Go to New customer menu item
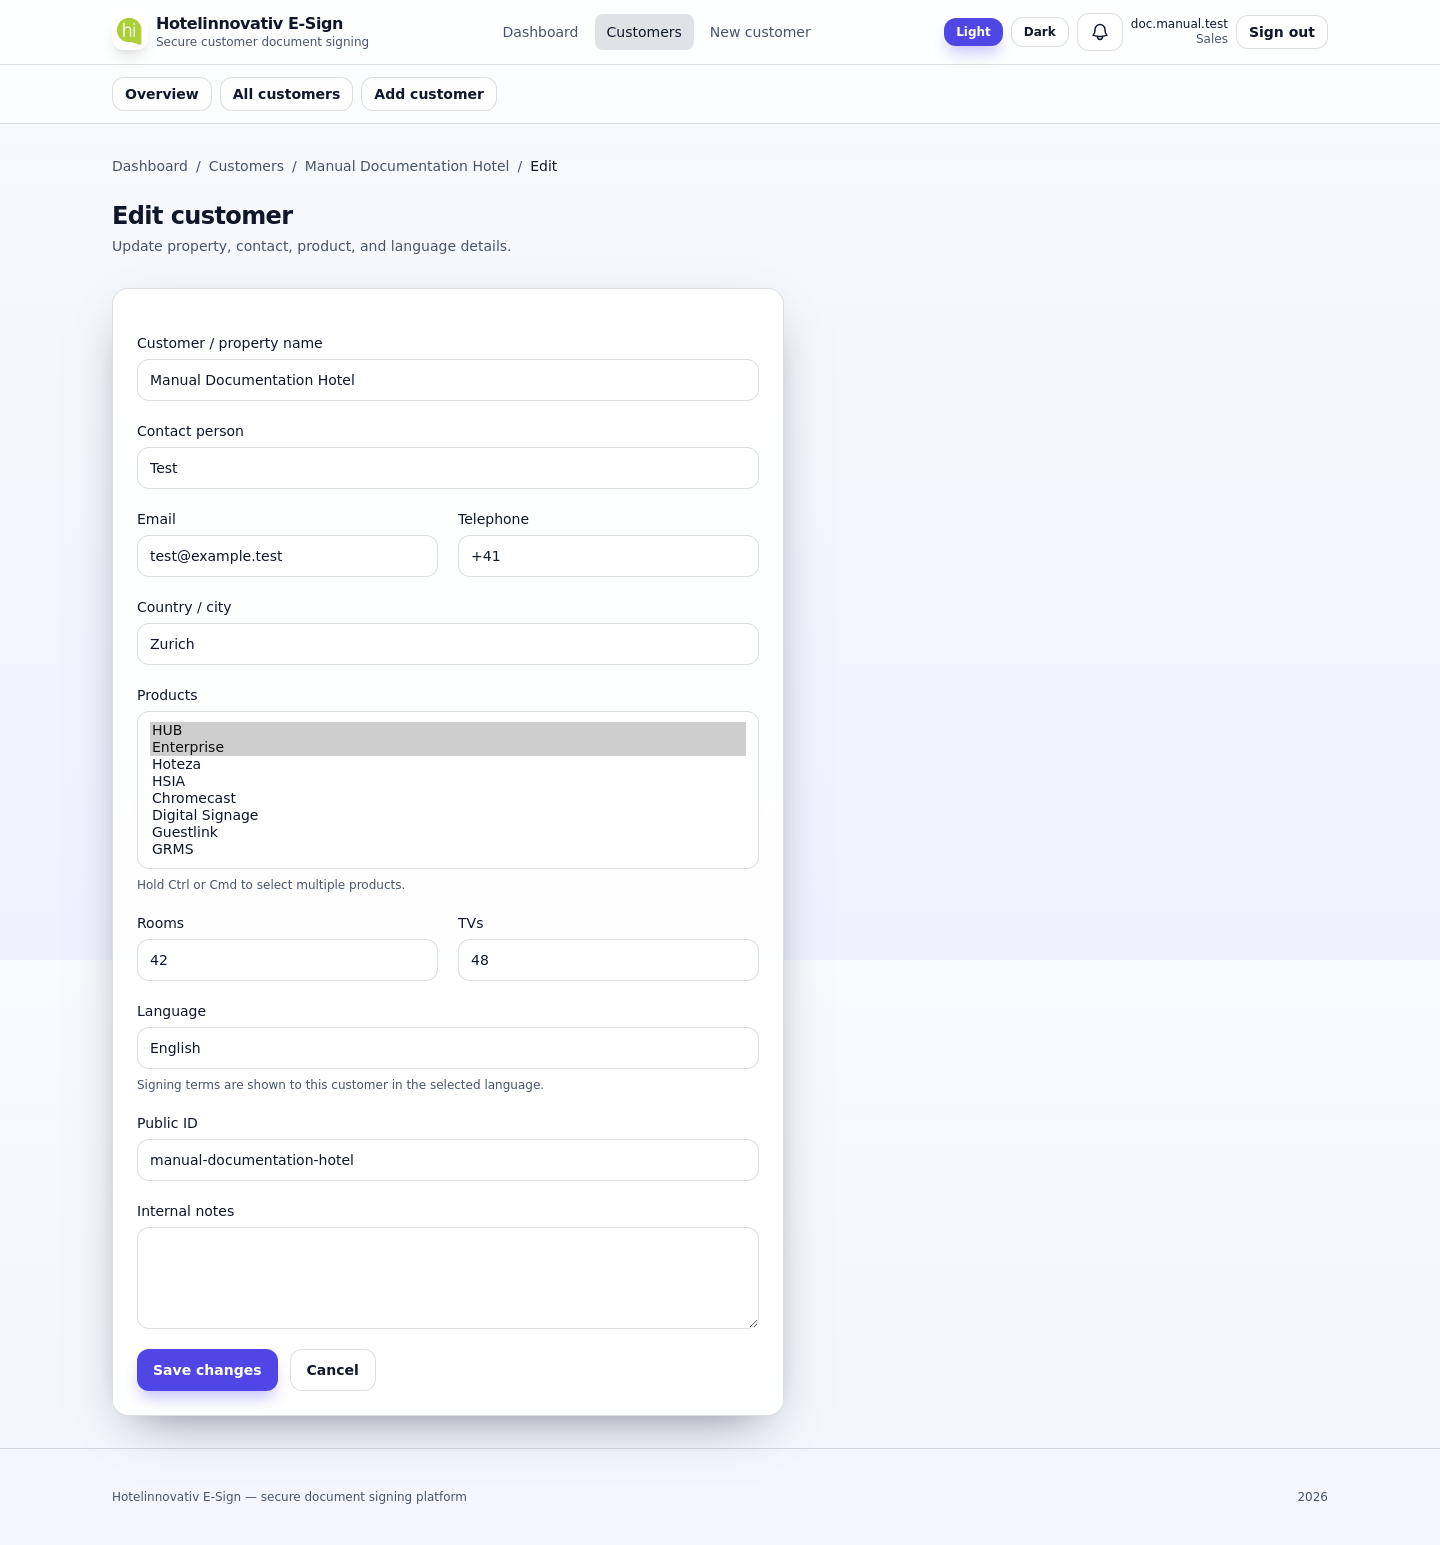The height and width of the screenshot is (1545, 1440). pyautogui.click(x=760, y=32)
